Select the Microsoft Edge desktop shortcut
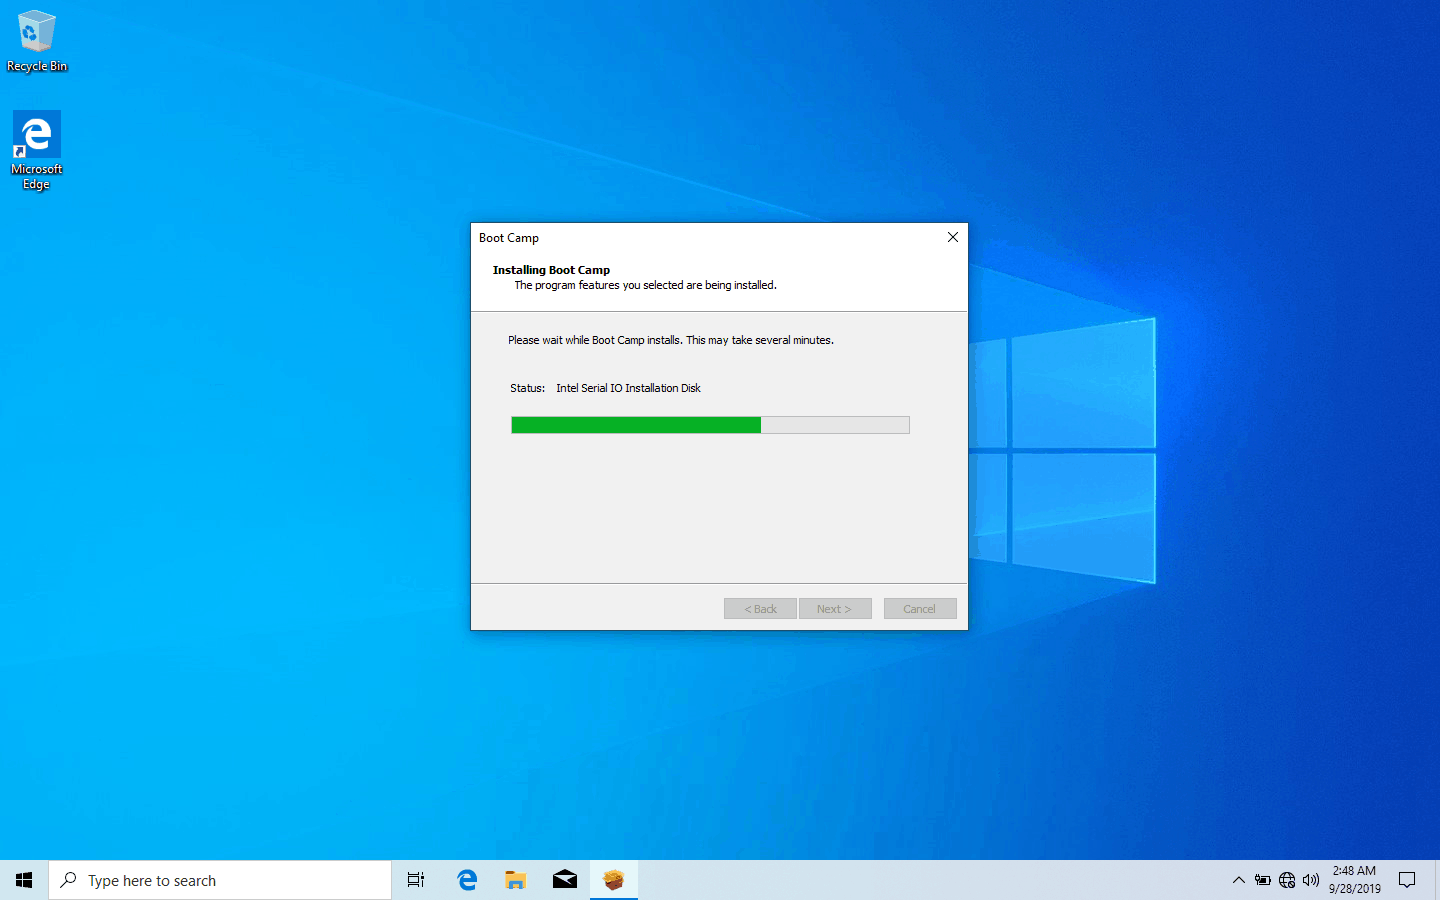The image size is (1440, 900). (37, 150)
